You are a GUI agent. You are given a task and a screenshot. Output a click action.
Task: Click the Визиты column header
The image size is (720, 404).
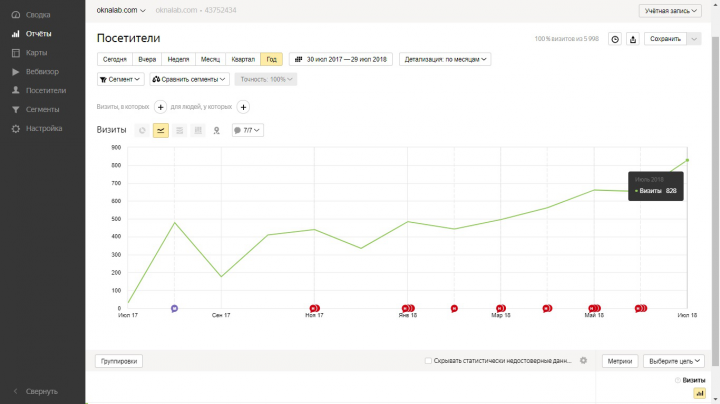coord(693,380)
